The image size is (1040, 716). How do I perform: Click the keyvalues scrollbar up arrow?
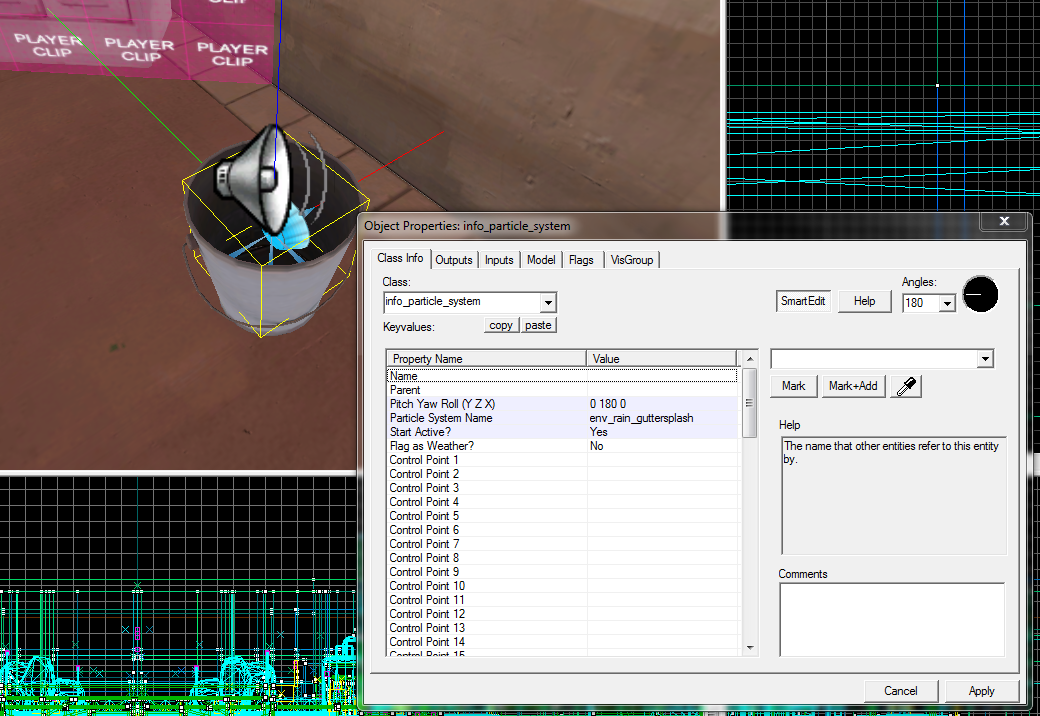coord(750,359)
